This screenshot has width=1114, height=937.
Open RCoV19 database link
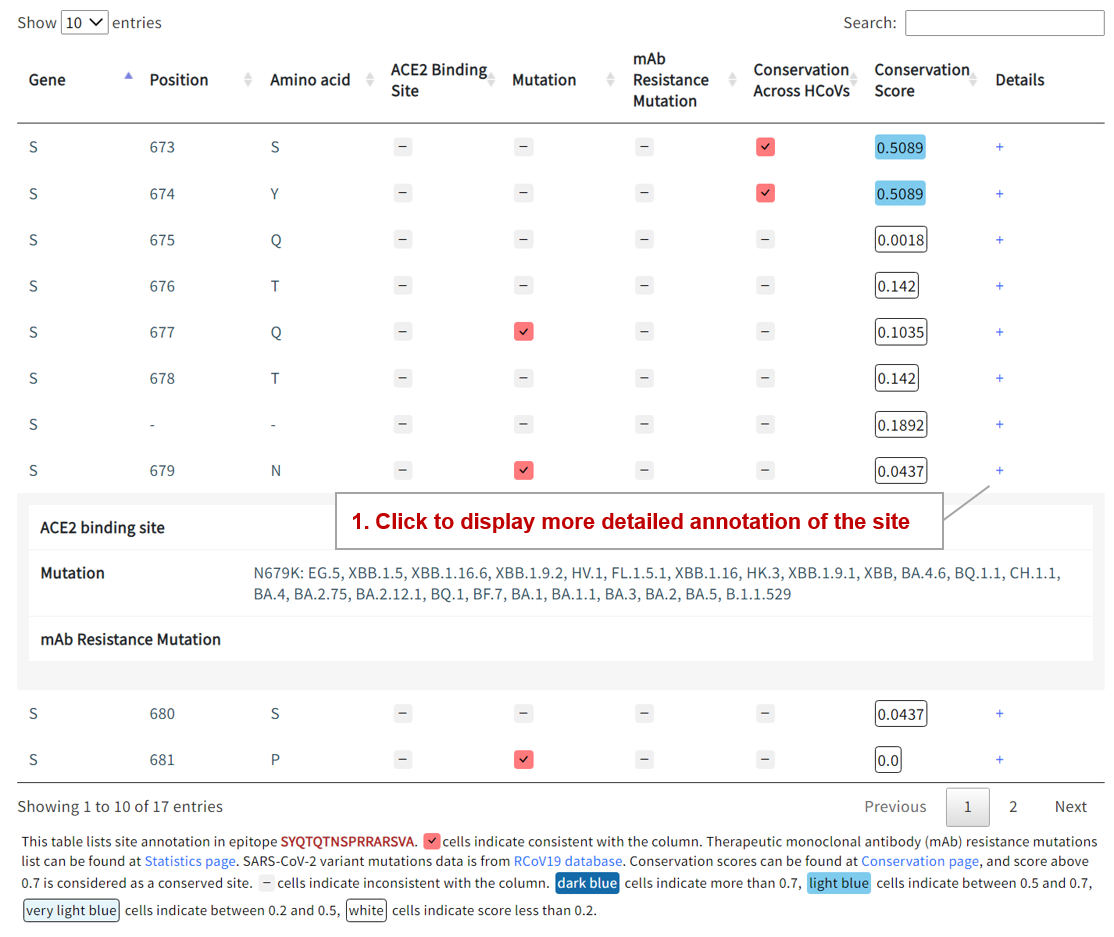click(567, 861)
